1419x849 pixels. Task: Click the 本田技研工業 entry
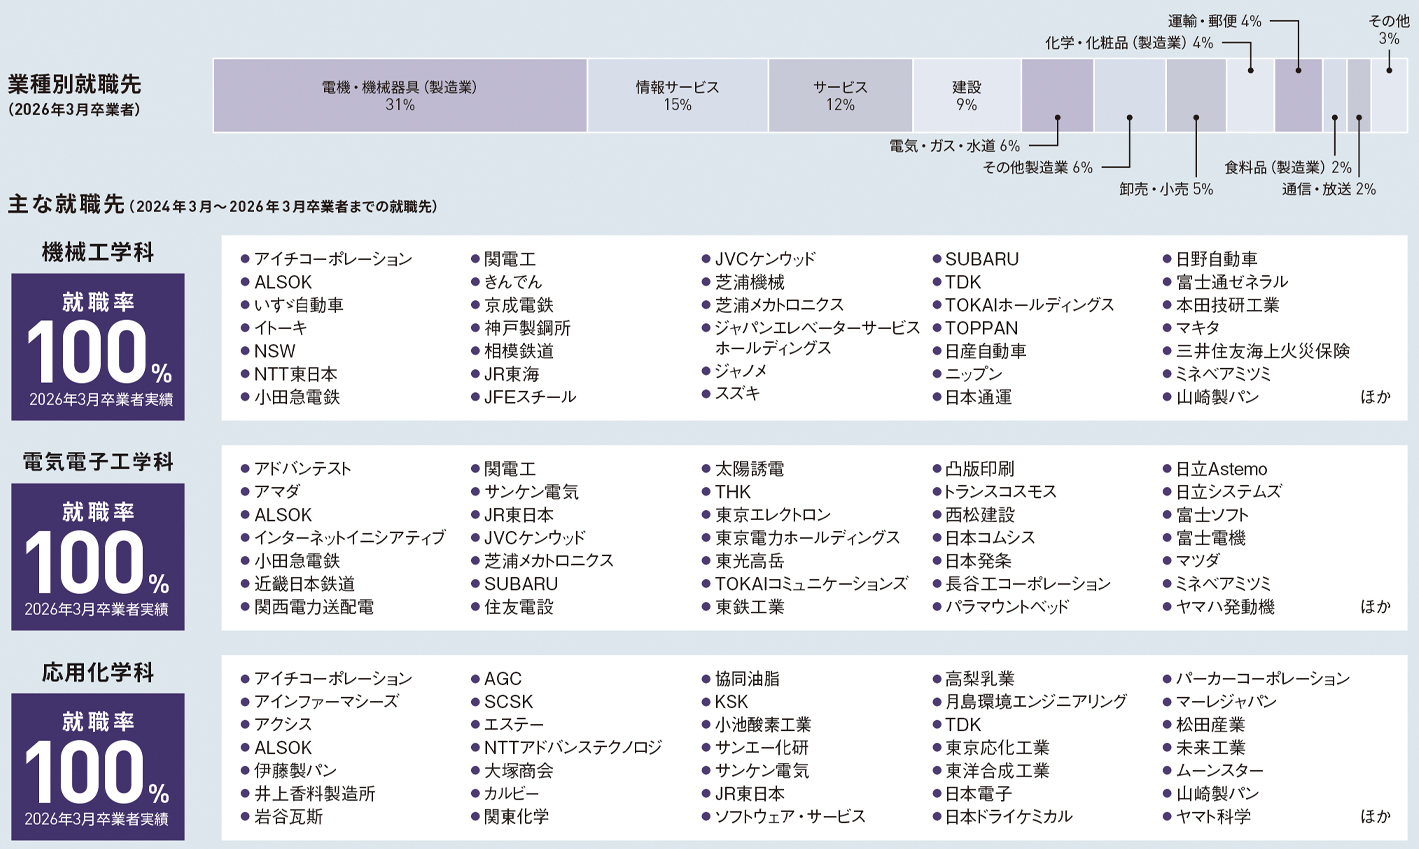(1228, 305)
